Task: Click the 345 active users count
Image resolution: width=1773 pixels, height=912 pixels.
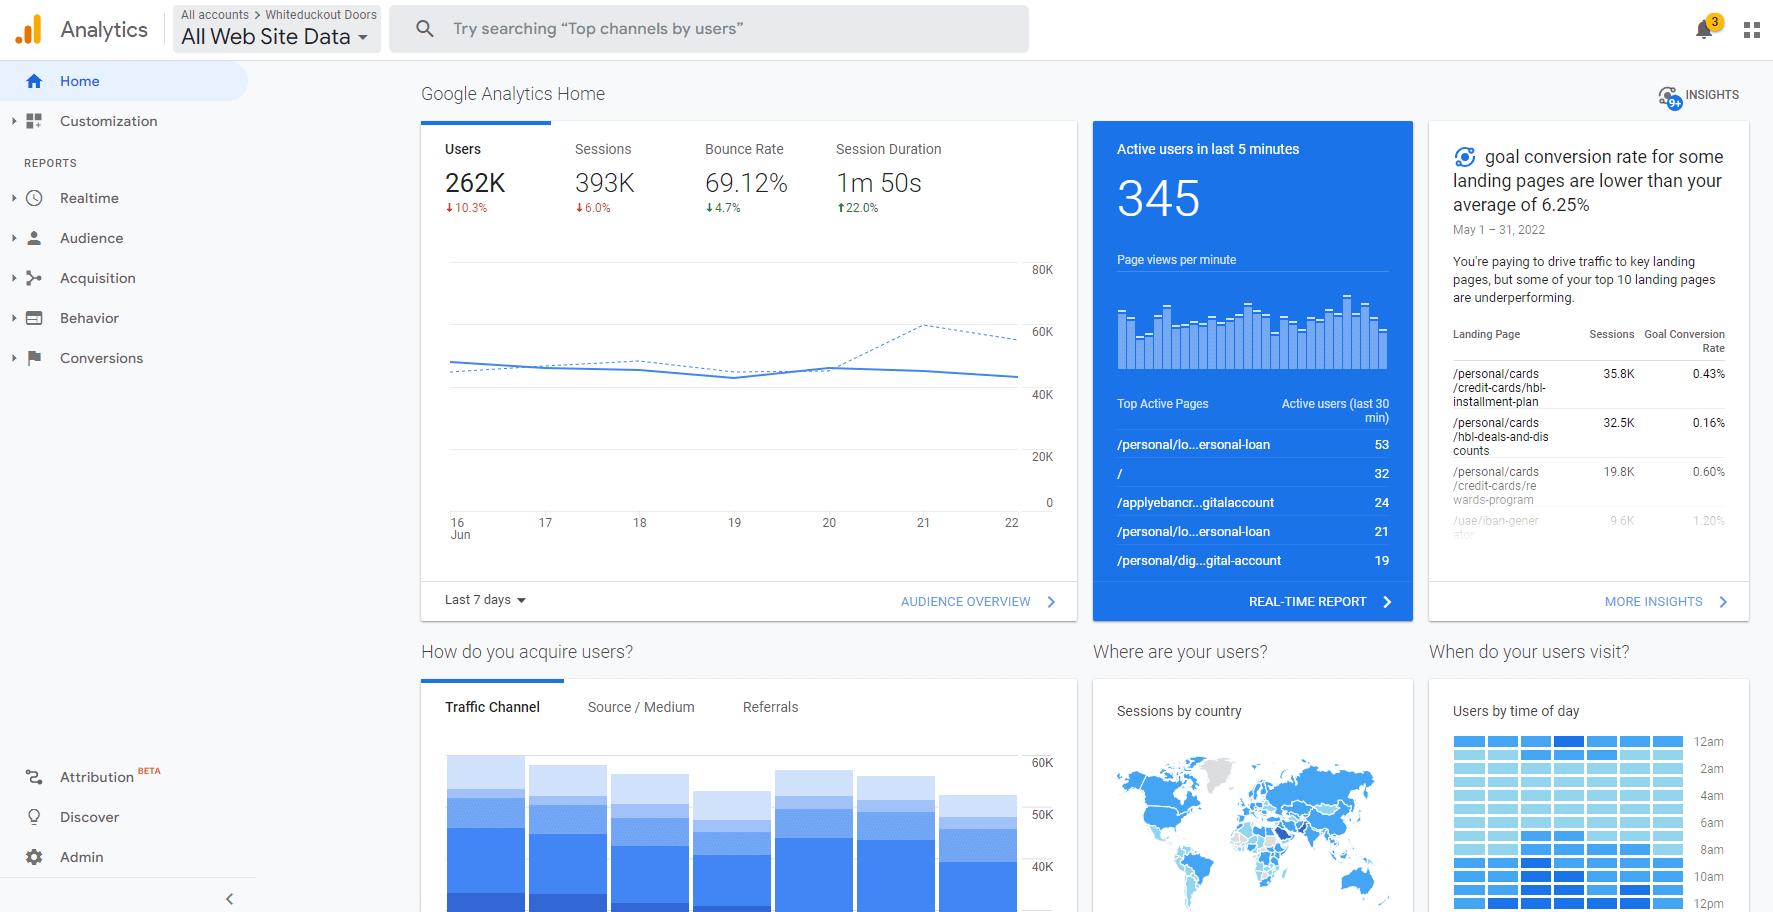Action: (x=1158, y=199)
